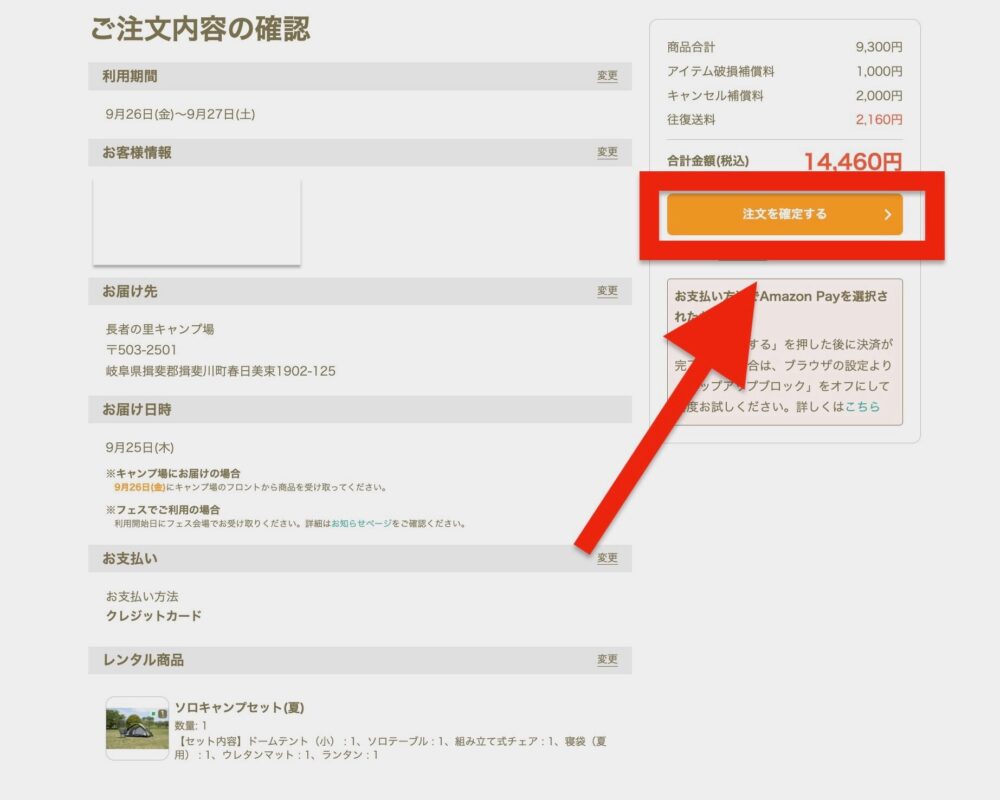The height and width of the screenshot is (800, 1000).
Task: Click the quantity badge on product thumbnail
Action: click(x=162, y=714)
